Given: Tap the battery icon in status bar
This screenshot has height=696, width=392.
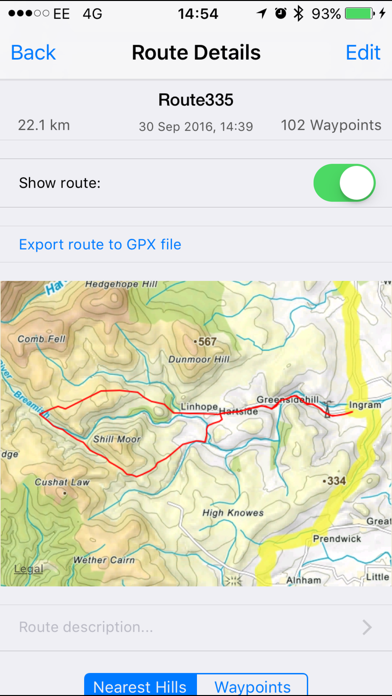Looking at the screenshot, I should click(x=360, y=14).
